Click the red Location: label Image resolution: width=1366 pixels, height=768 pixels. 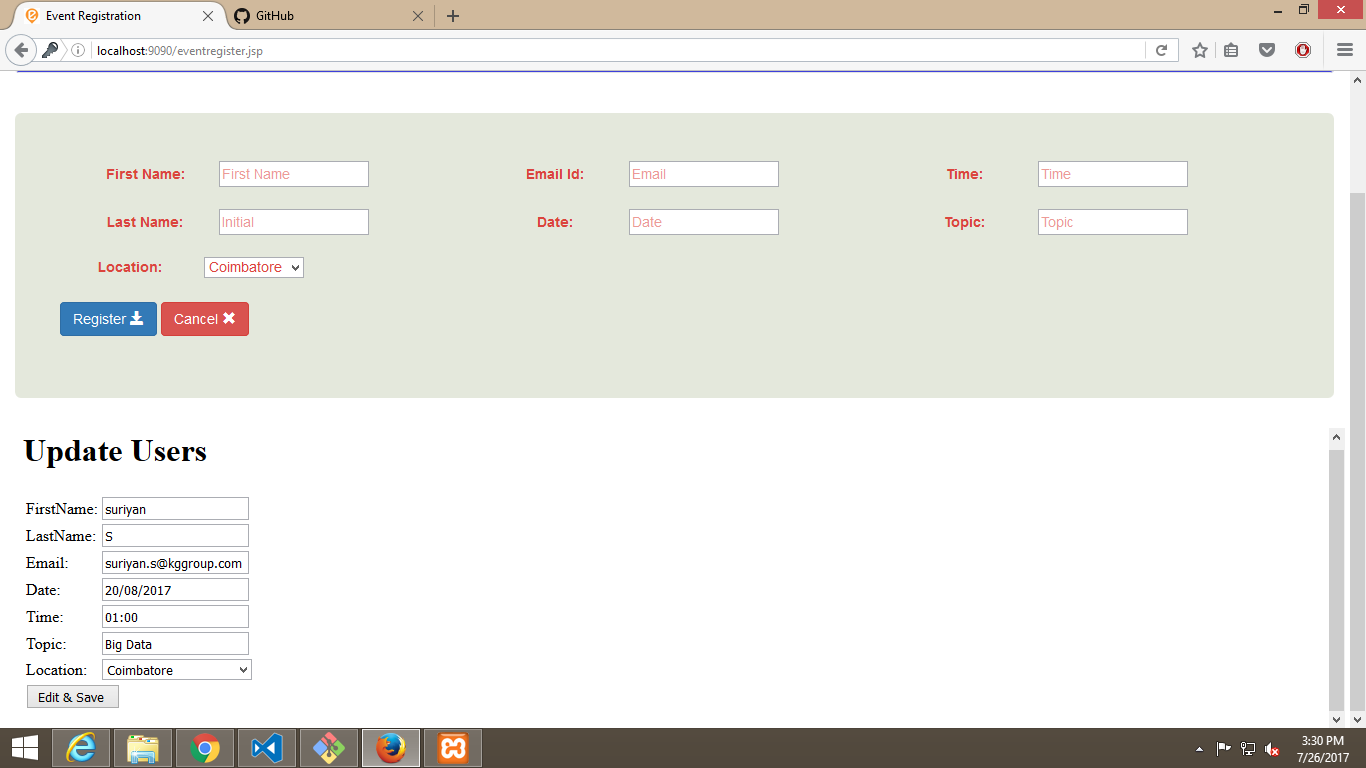(x=130, y=267)
